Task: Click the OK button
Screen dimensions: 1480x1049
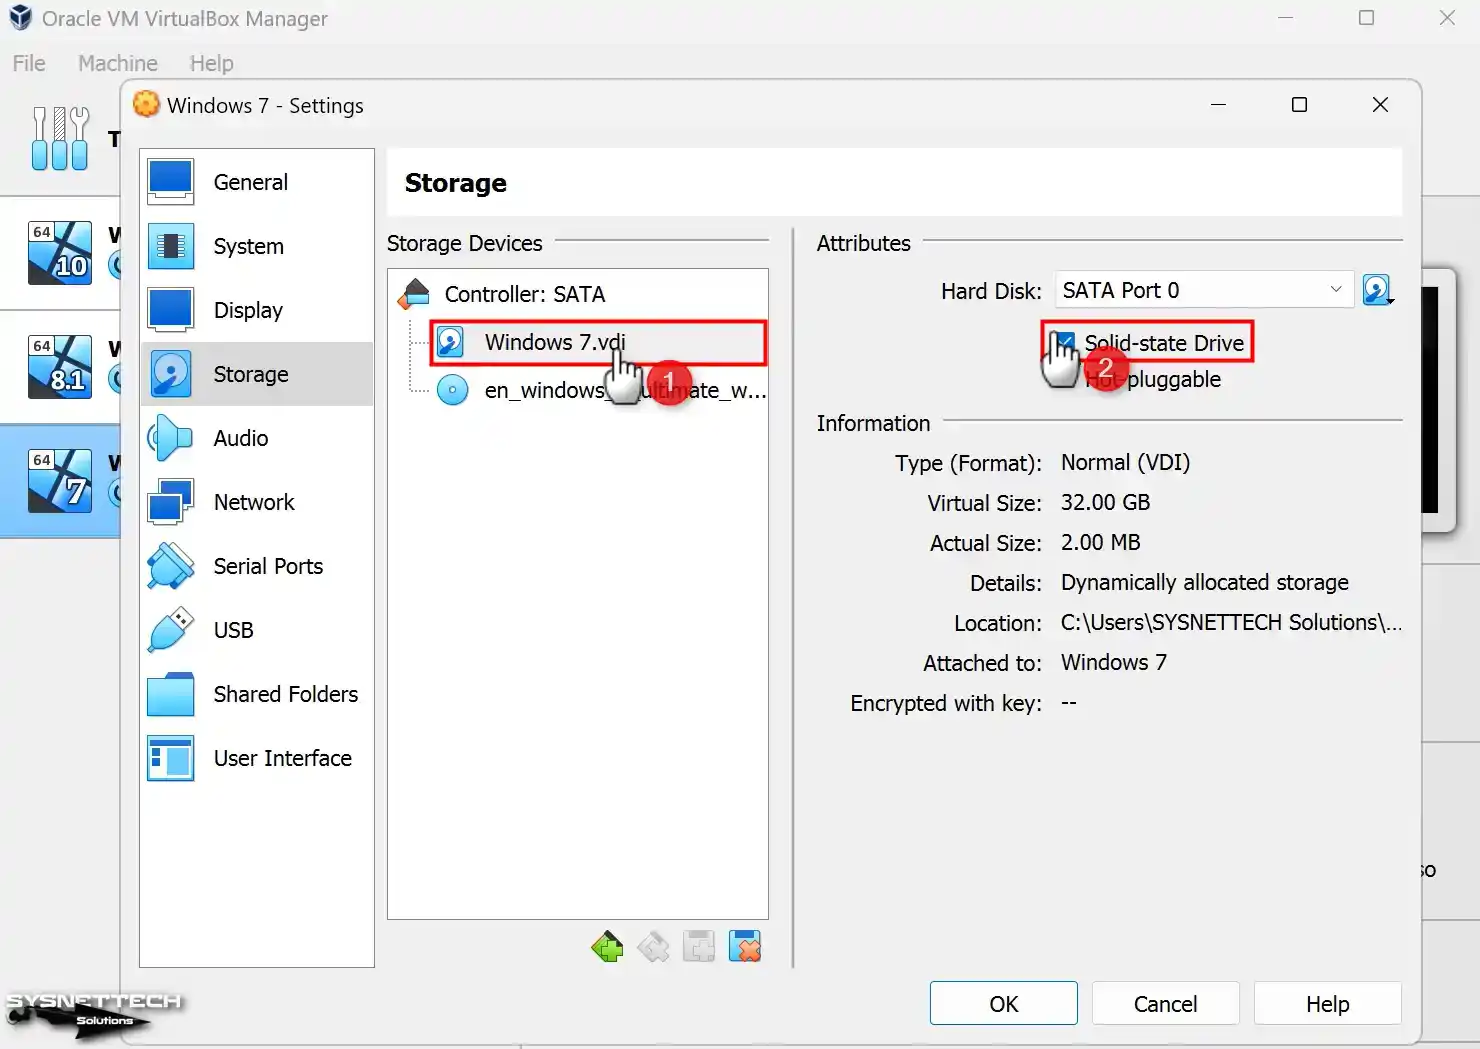Action: click(1004, 1004)
